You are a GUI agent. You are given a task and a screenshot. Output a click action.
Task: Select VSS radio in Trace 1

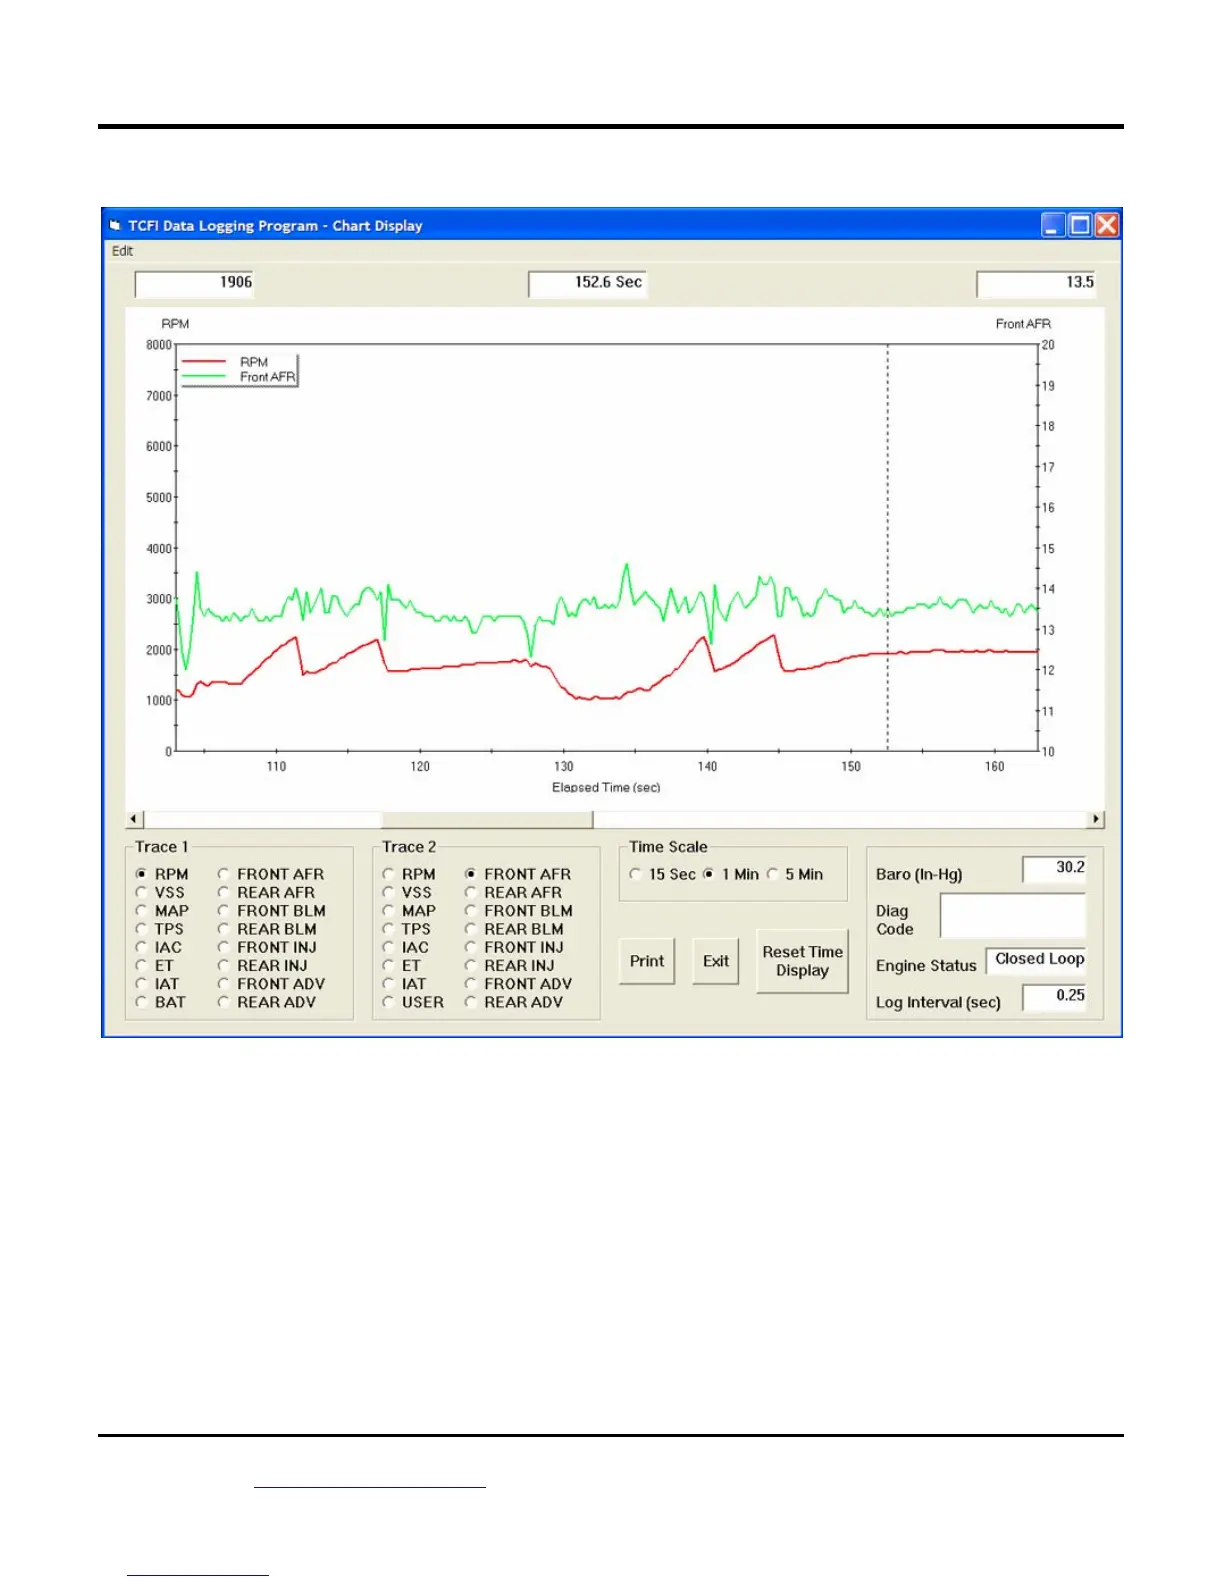click(141, 892)
